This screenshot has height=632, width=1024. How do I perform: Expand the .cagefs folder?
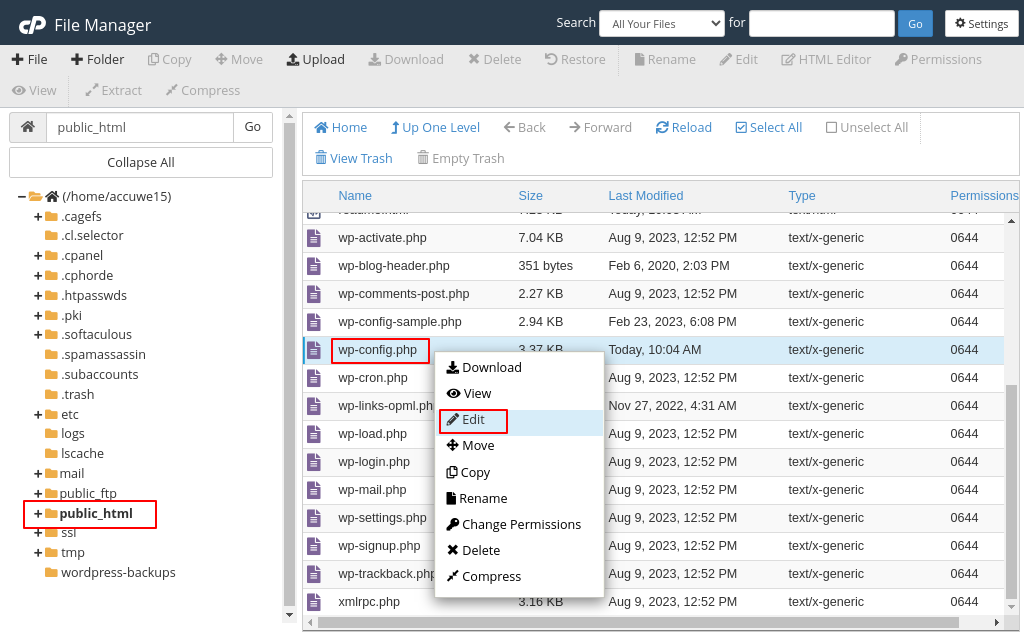pyautogui.click(x=38, y=216)
